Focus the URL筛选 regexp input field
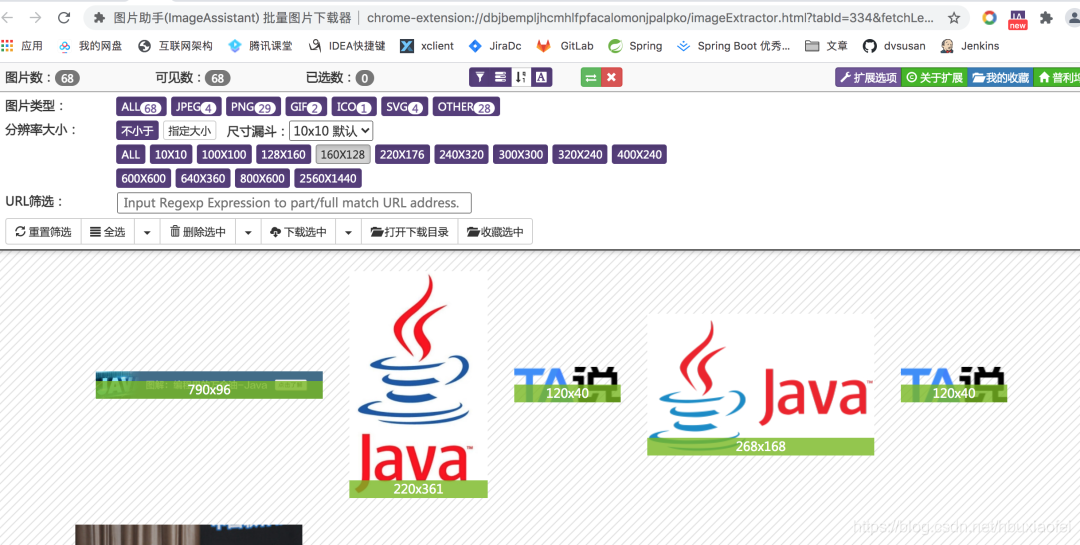Screen dimensions: 1080x545 [x=294, y=203]
